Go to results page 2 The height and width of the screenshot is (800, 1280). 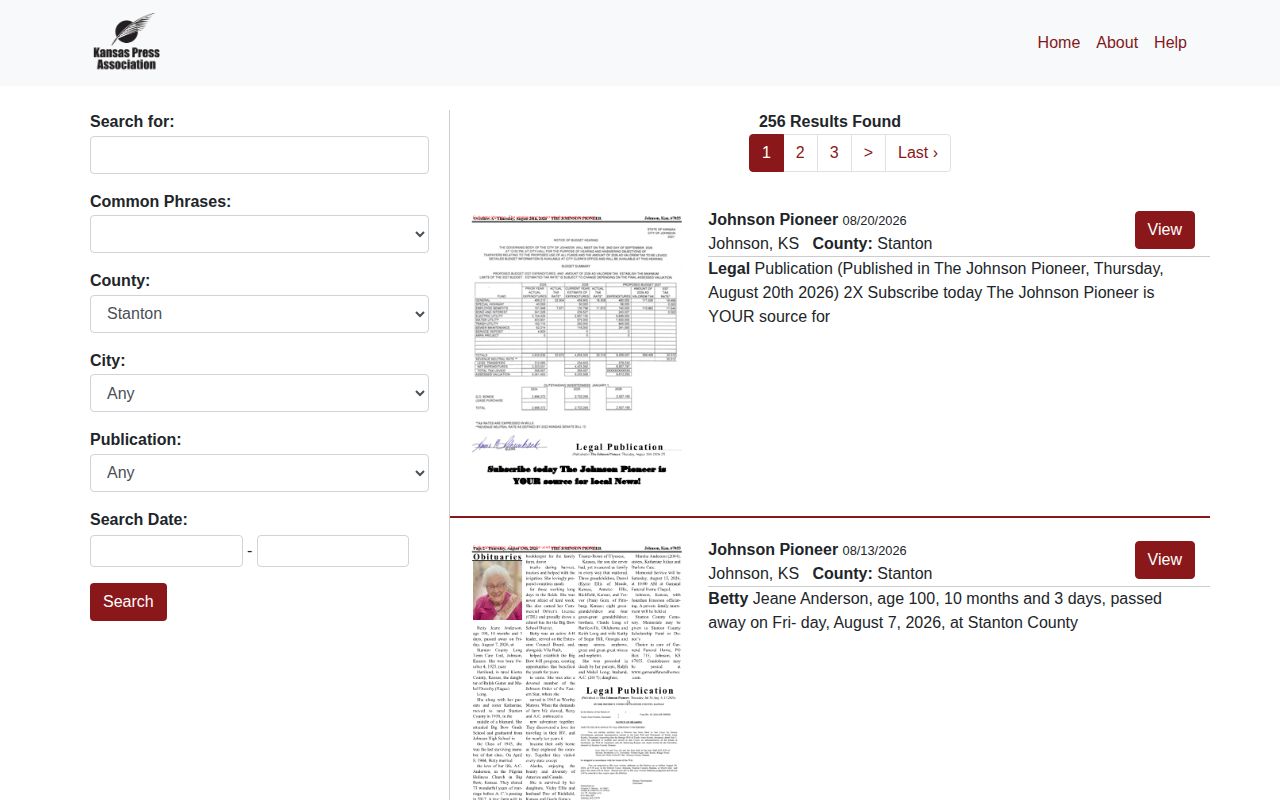coord(800,153)
